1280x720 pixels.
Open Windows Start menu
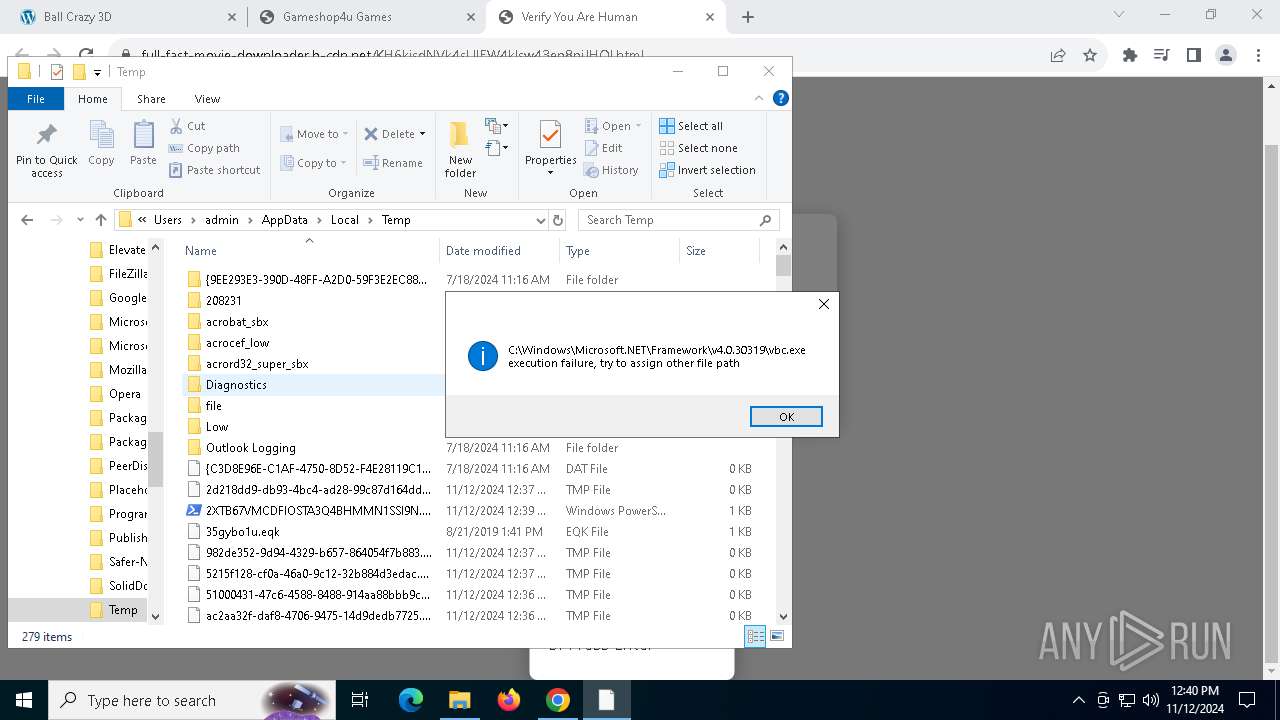(24, 700)
